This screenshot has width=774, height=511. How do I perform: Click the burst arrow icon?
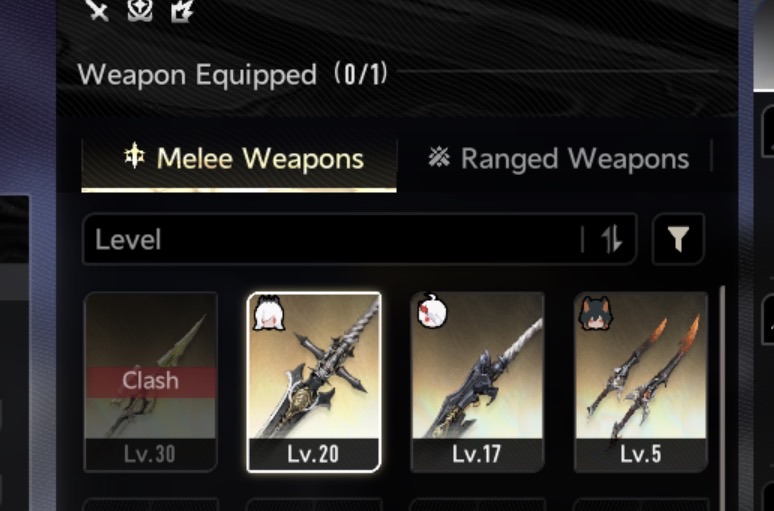(x=182, y=10)
